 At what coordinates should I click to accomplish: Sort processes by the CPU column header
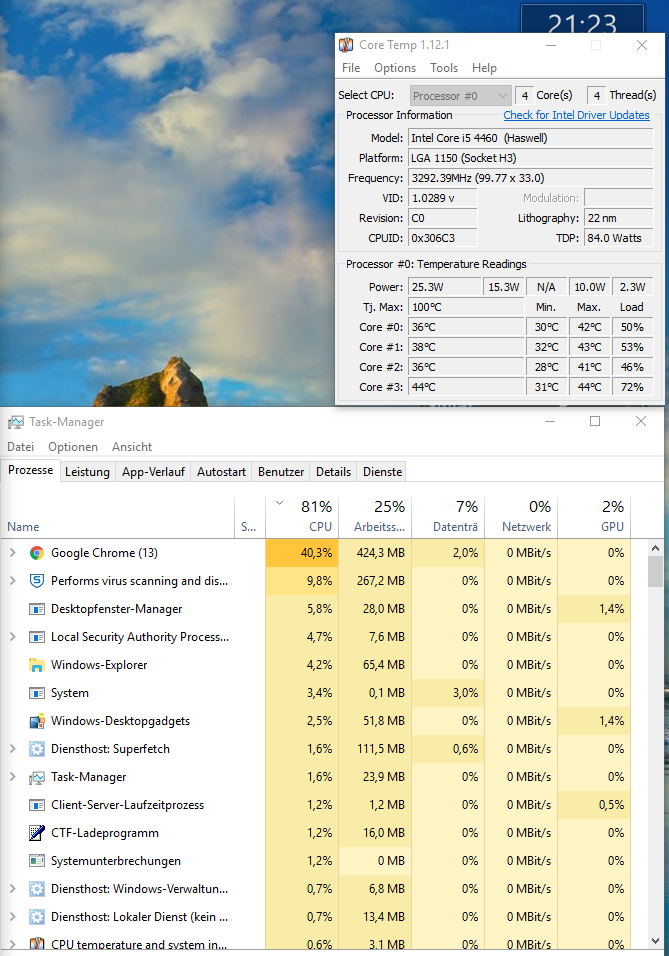coord(302,517)
